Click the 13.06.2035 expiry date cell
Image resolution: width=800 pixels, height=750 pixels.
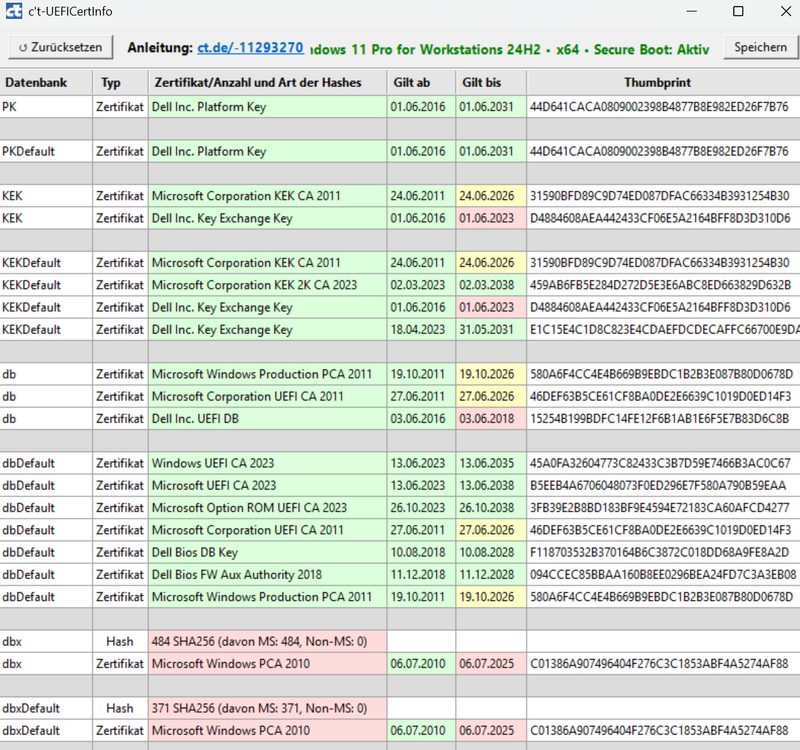pos(491,463)
